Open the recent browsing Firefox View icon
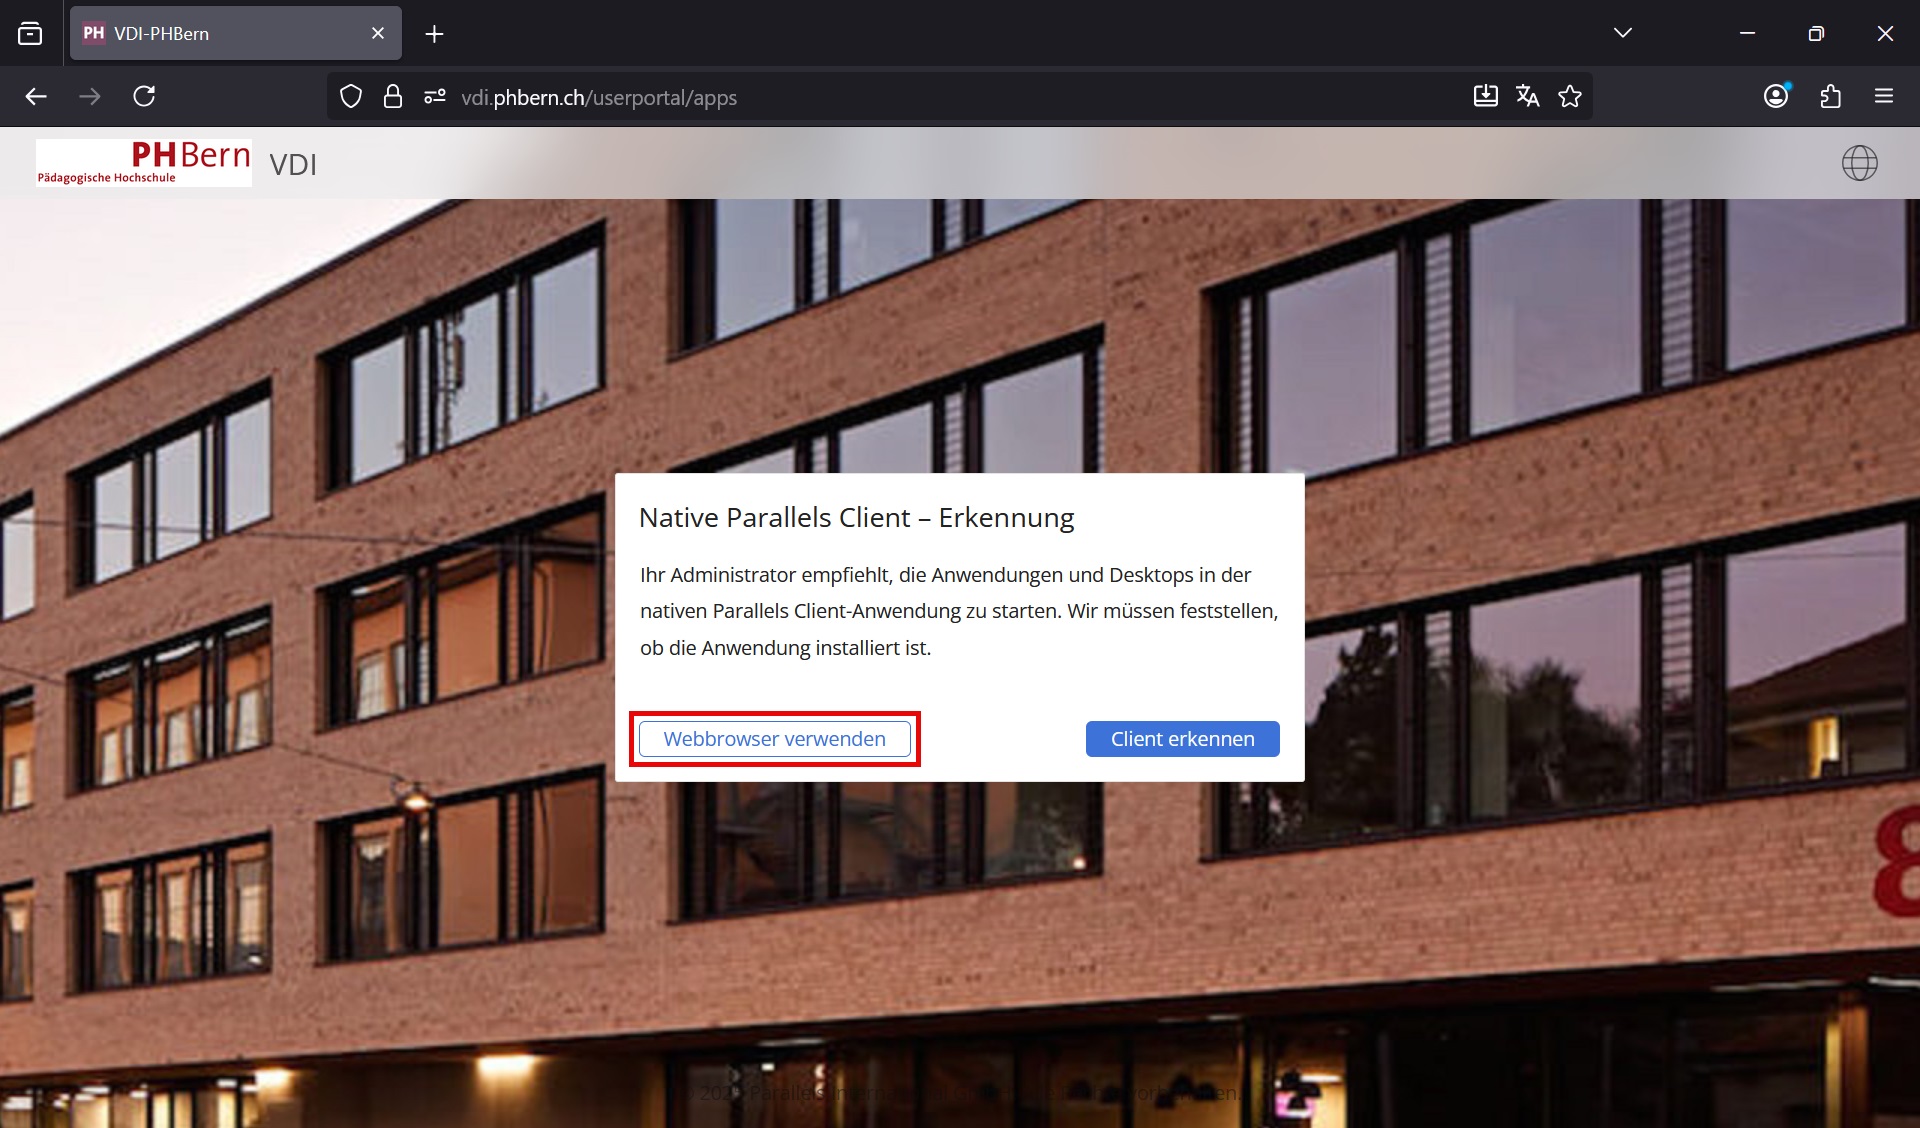Viewport: 1920px width, 1128px height. pyautogui.click(x=30, y=33)
